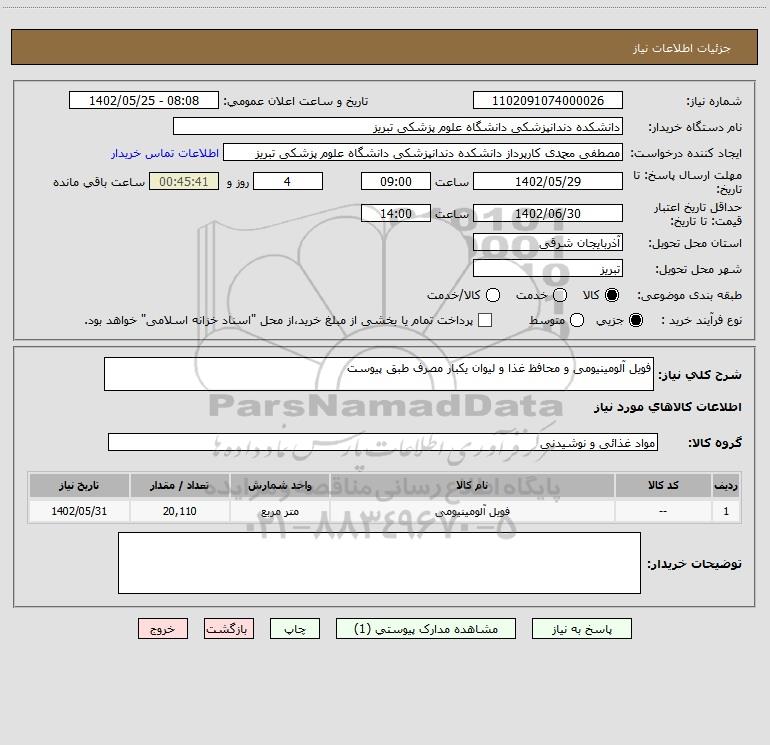The width and height of the screenshot is (770, 745).
Task: Click the چاپ print button
Action: coord(295,629)
